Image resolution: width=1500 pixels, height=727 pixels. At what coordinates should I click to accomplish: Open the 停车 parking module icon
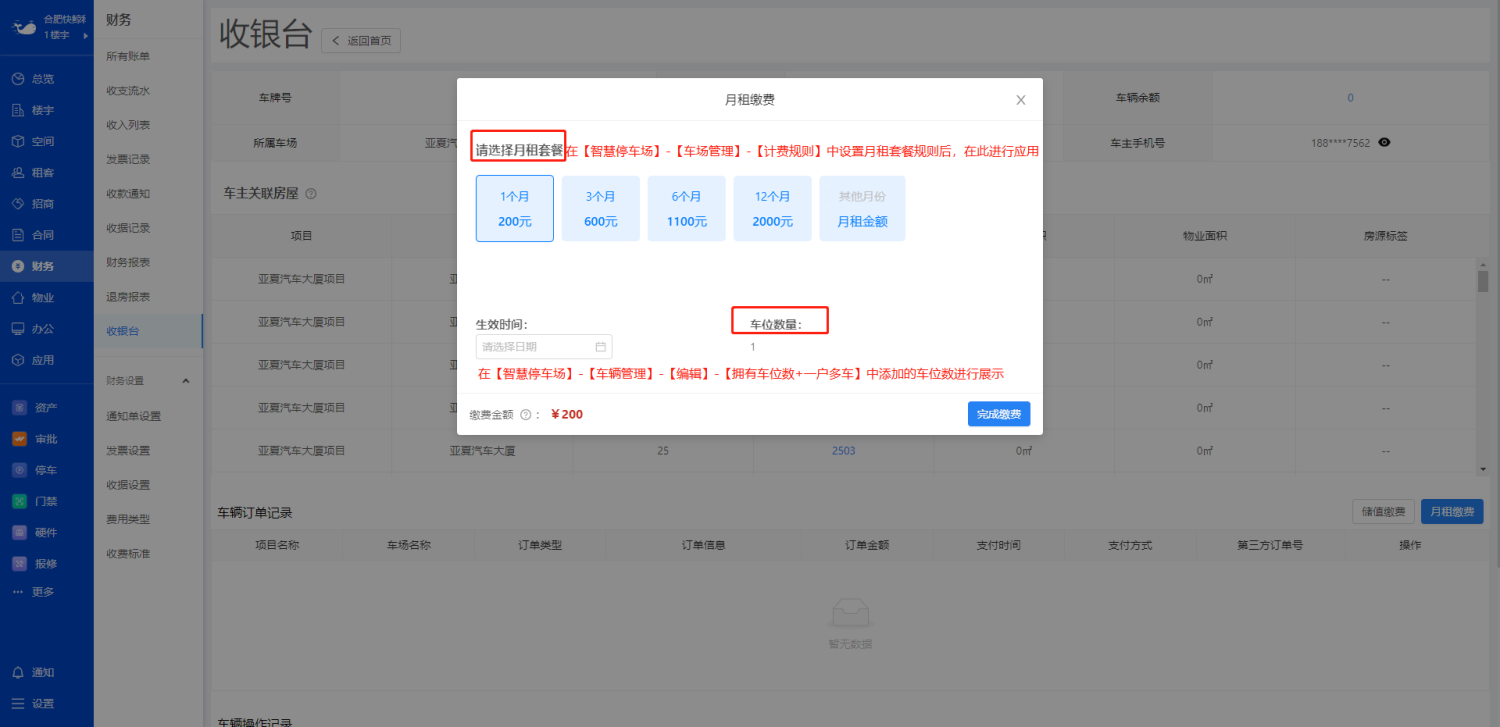[18, 469]
